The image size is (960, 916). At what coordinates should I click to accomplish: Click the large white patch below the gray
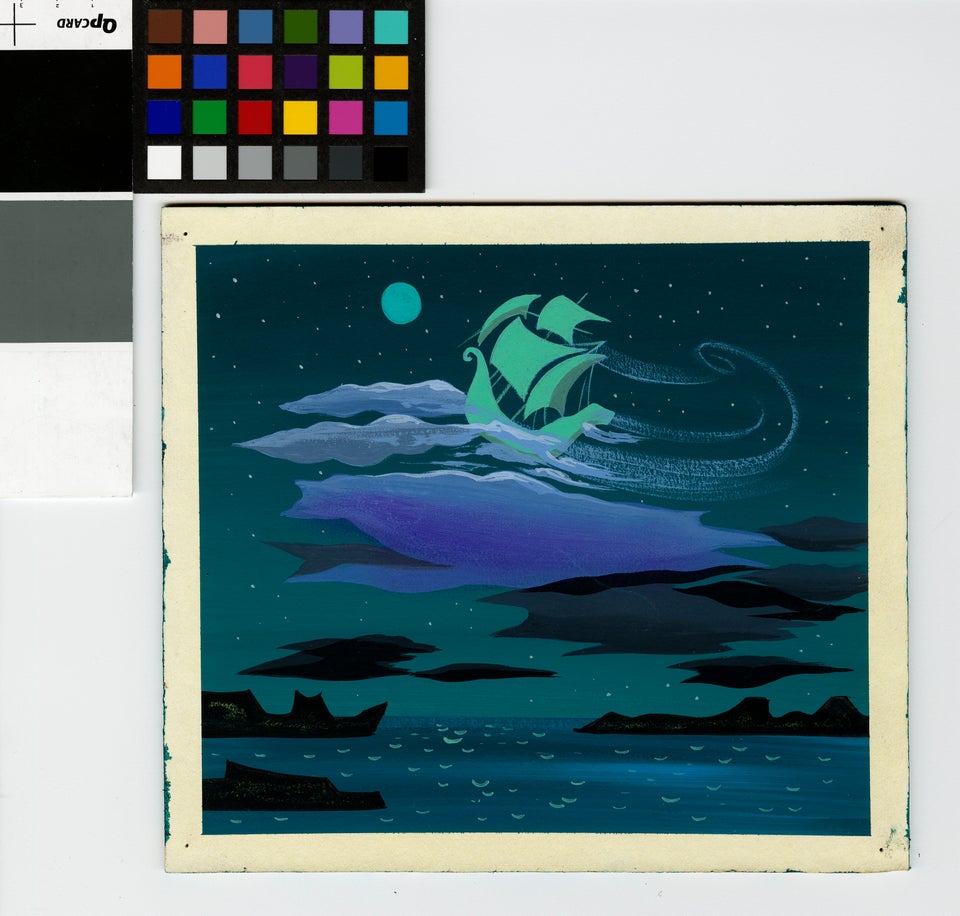(x=65, y=418)
